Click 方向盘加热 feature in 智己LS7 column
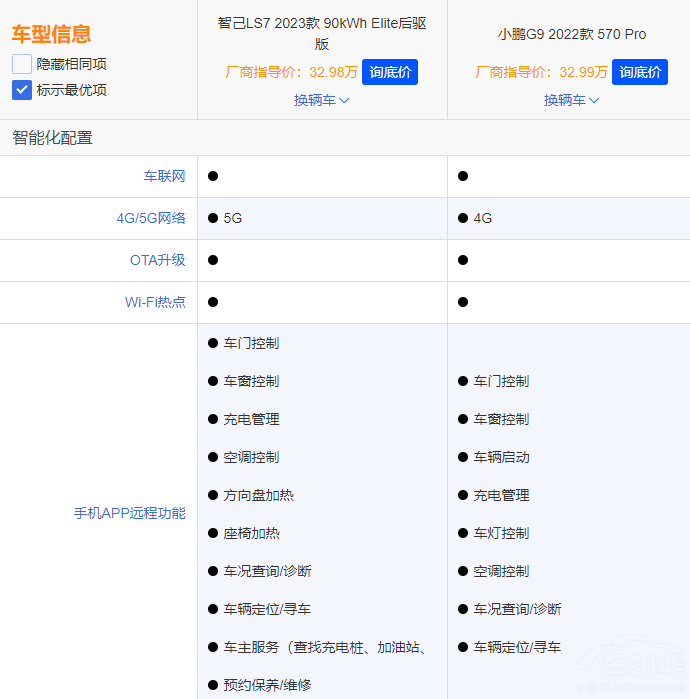 [258, 495]
